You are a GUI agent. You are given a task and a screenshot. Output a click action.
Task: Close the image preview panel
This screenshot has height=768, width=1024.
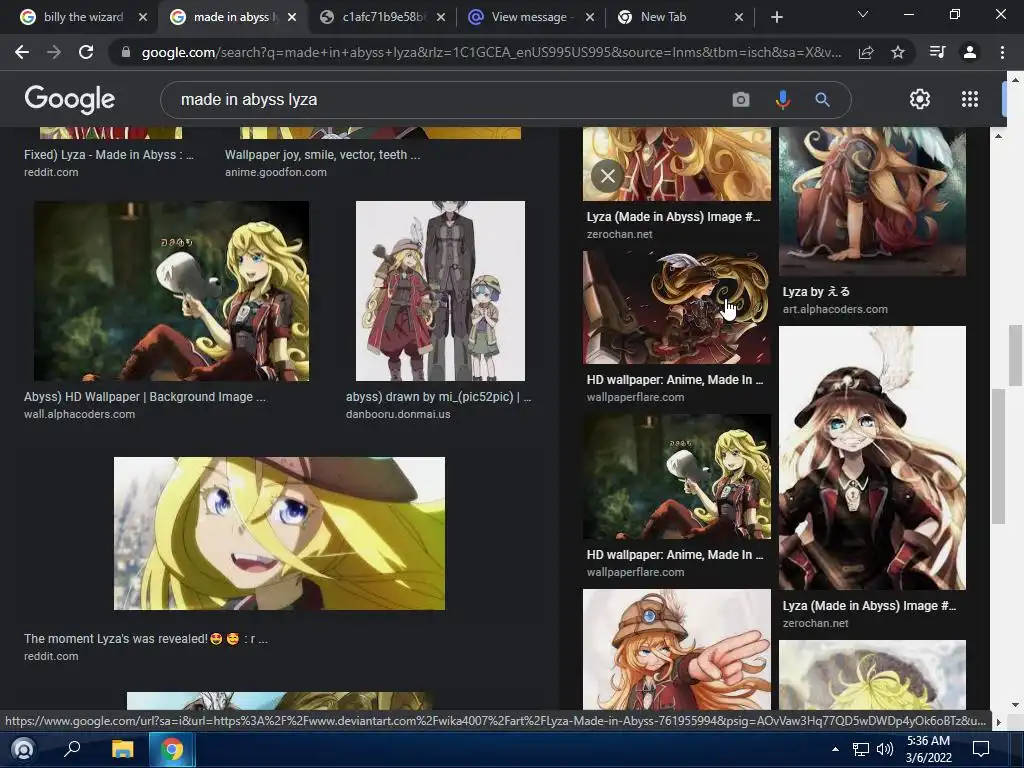point(607,176)
